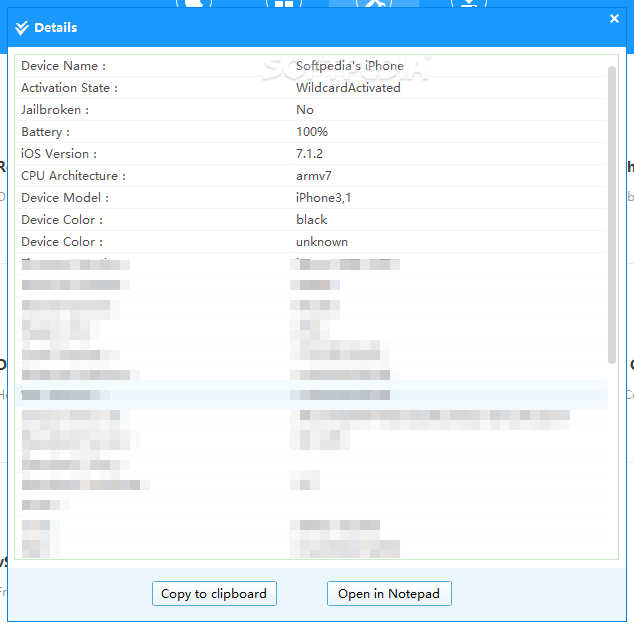Select the armv7 value

tap(314, 176)
